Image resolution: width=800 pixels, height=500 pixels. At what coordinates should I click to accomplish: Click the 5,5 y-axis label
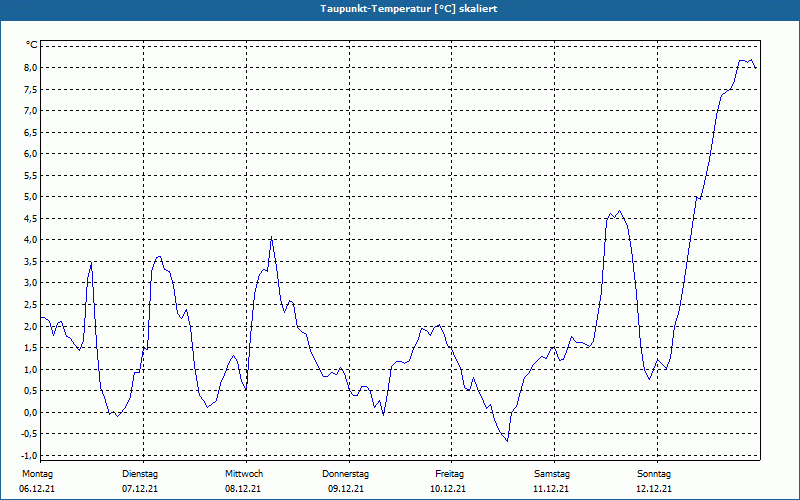click(x=31, y=176)
